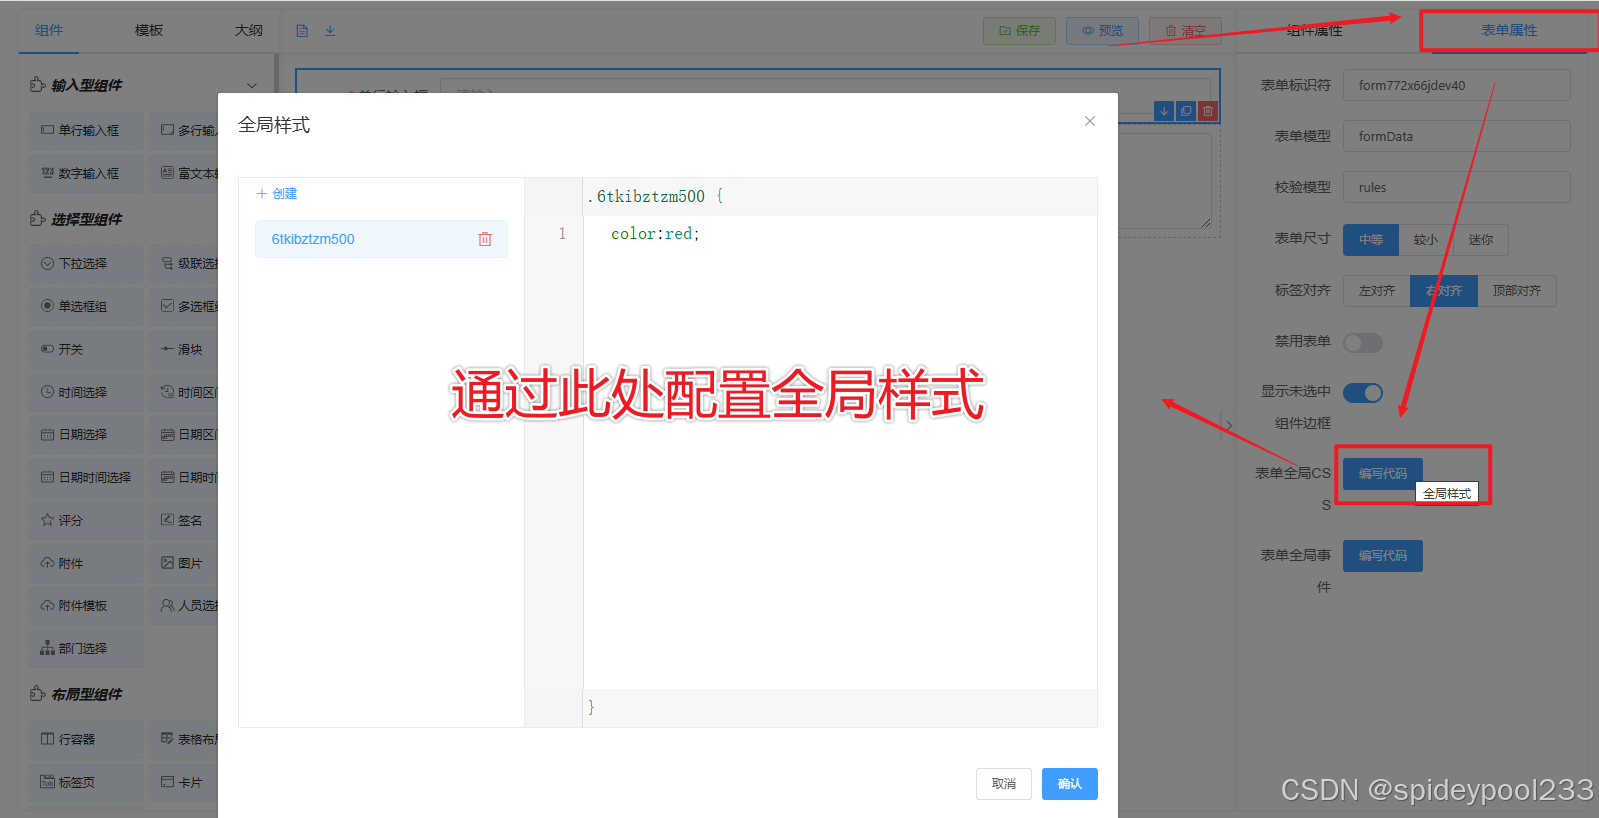Edit the 表单标识符 field
The image size is (1599, 818).
1456,85
